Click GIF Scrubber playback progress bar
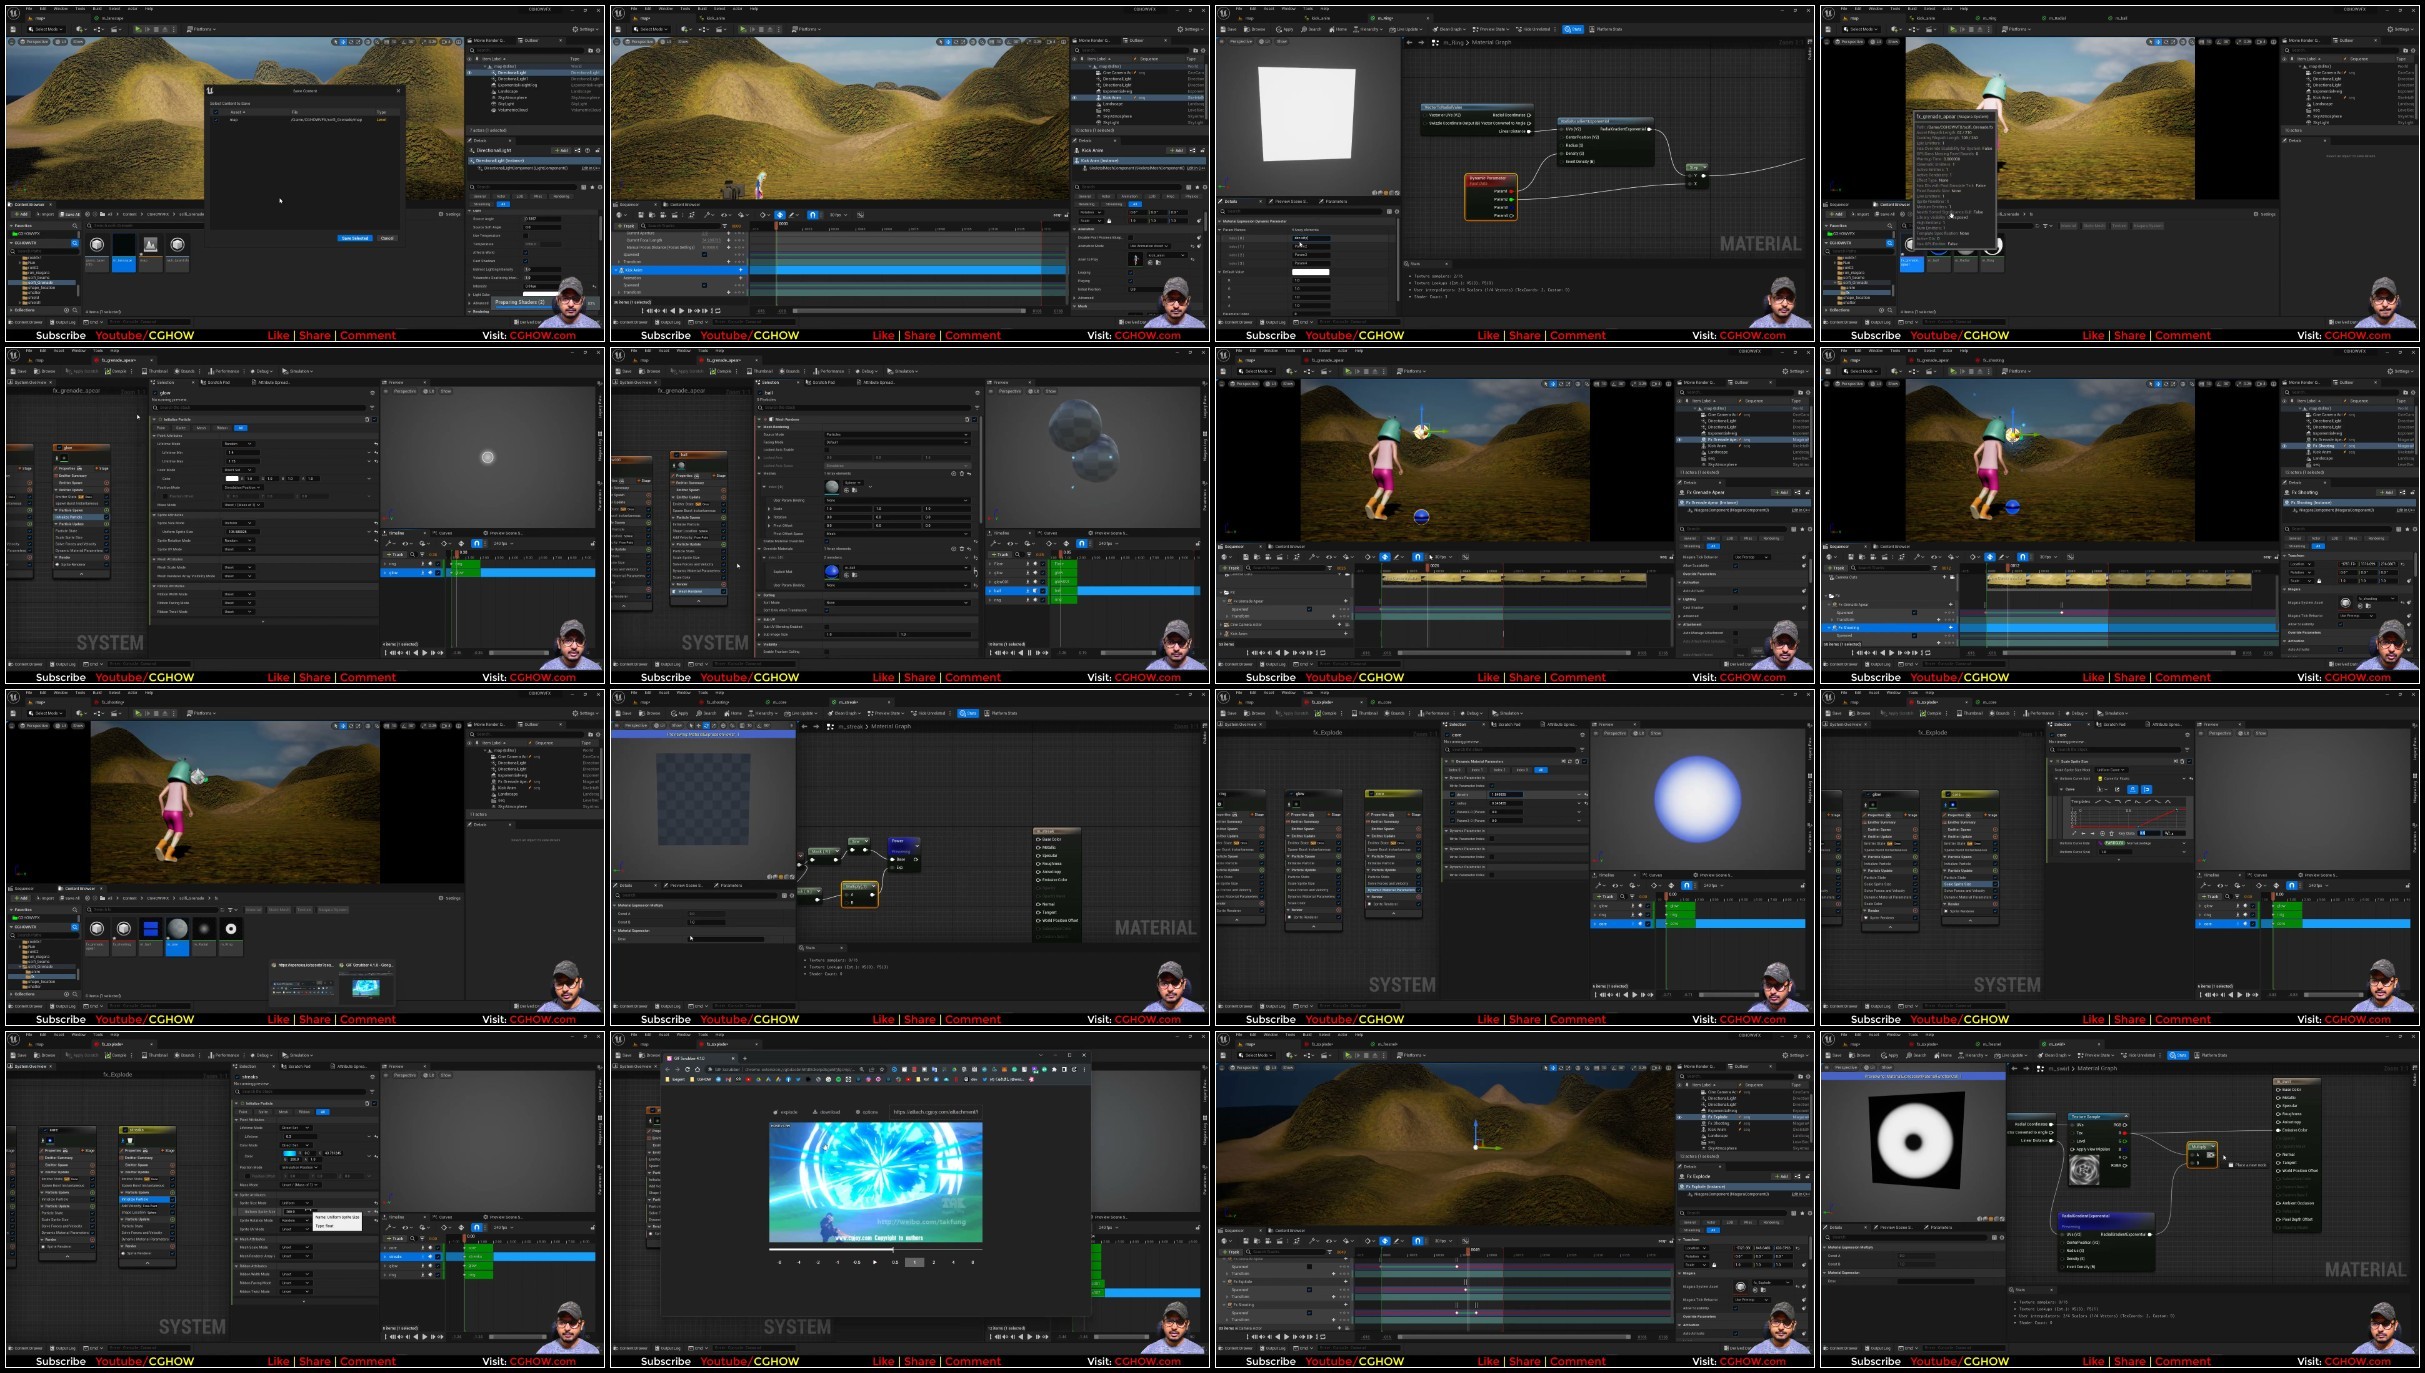 [874, 1250]
